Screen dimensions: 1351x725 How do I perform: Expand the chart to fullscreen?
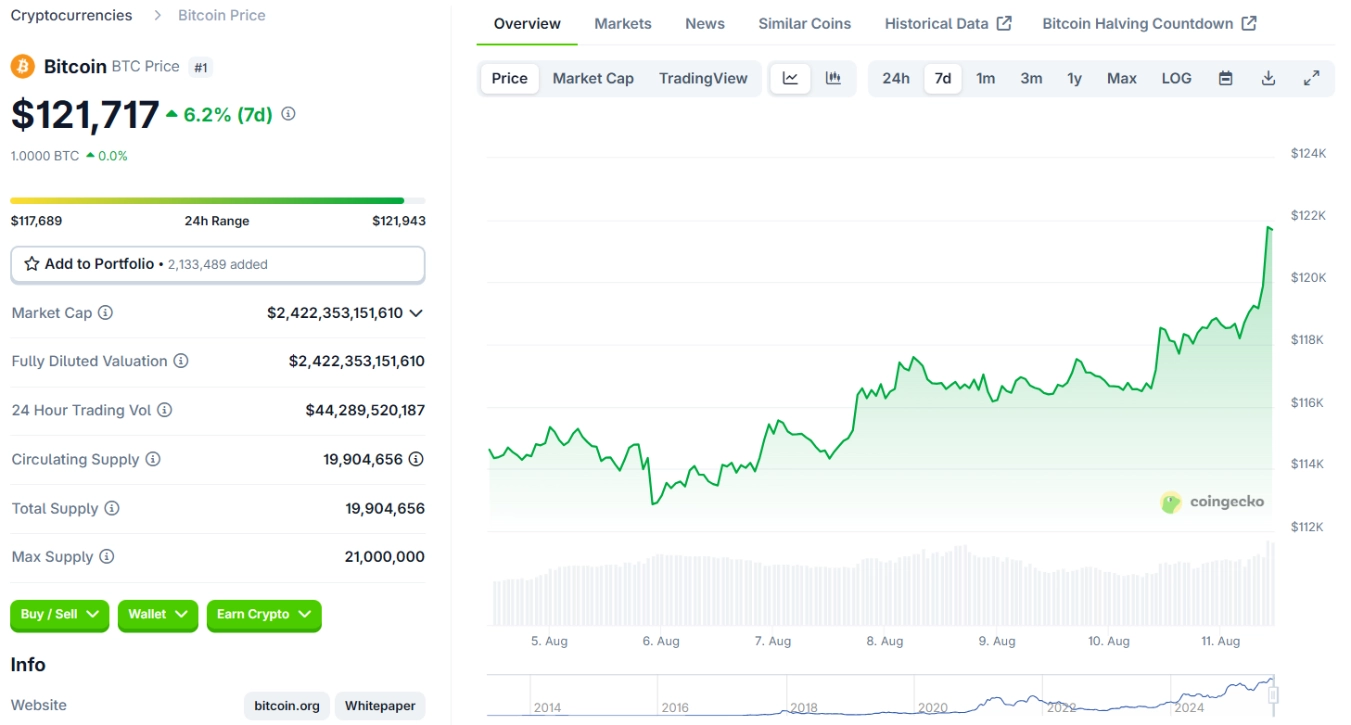click(1311, 78)
